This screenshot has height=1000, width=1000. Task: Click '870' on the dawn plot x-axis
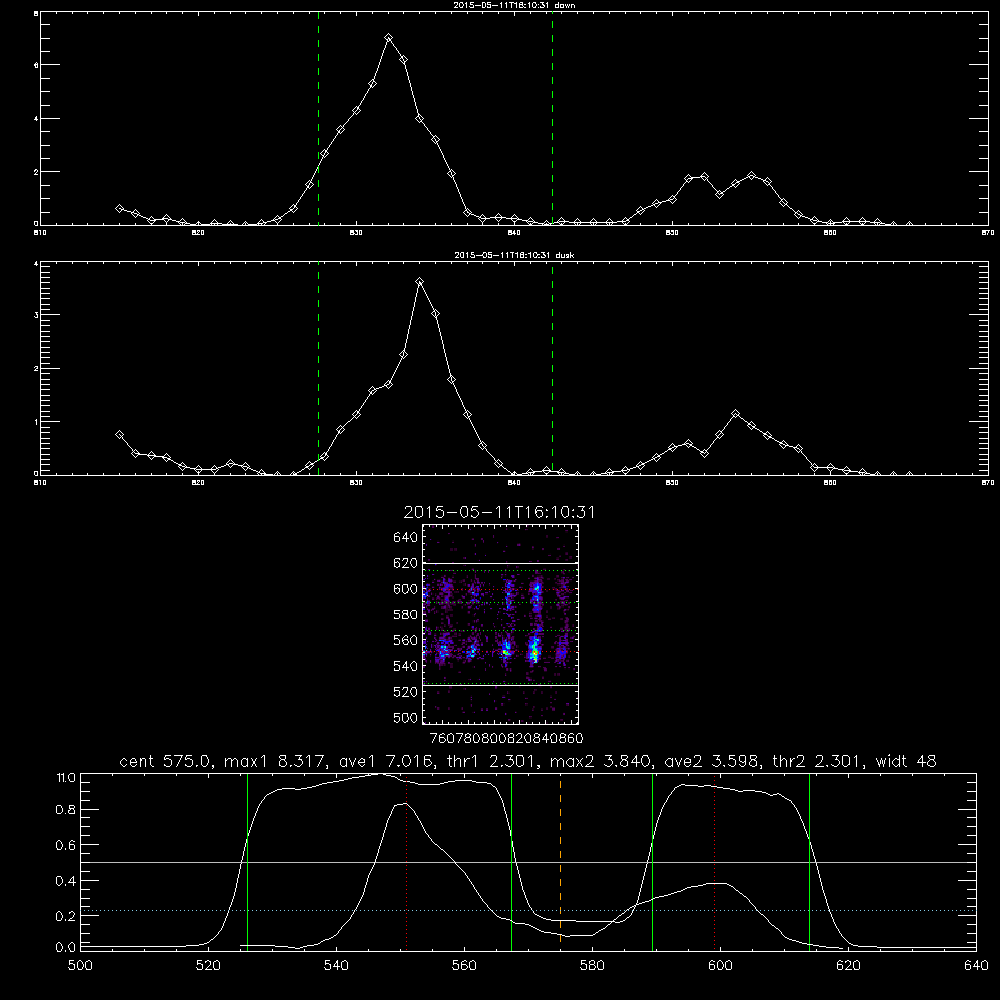point(988,233)
